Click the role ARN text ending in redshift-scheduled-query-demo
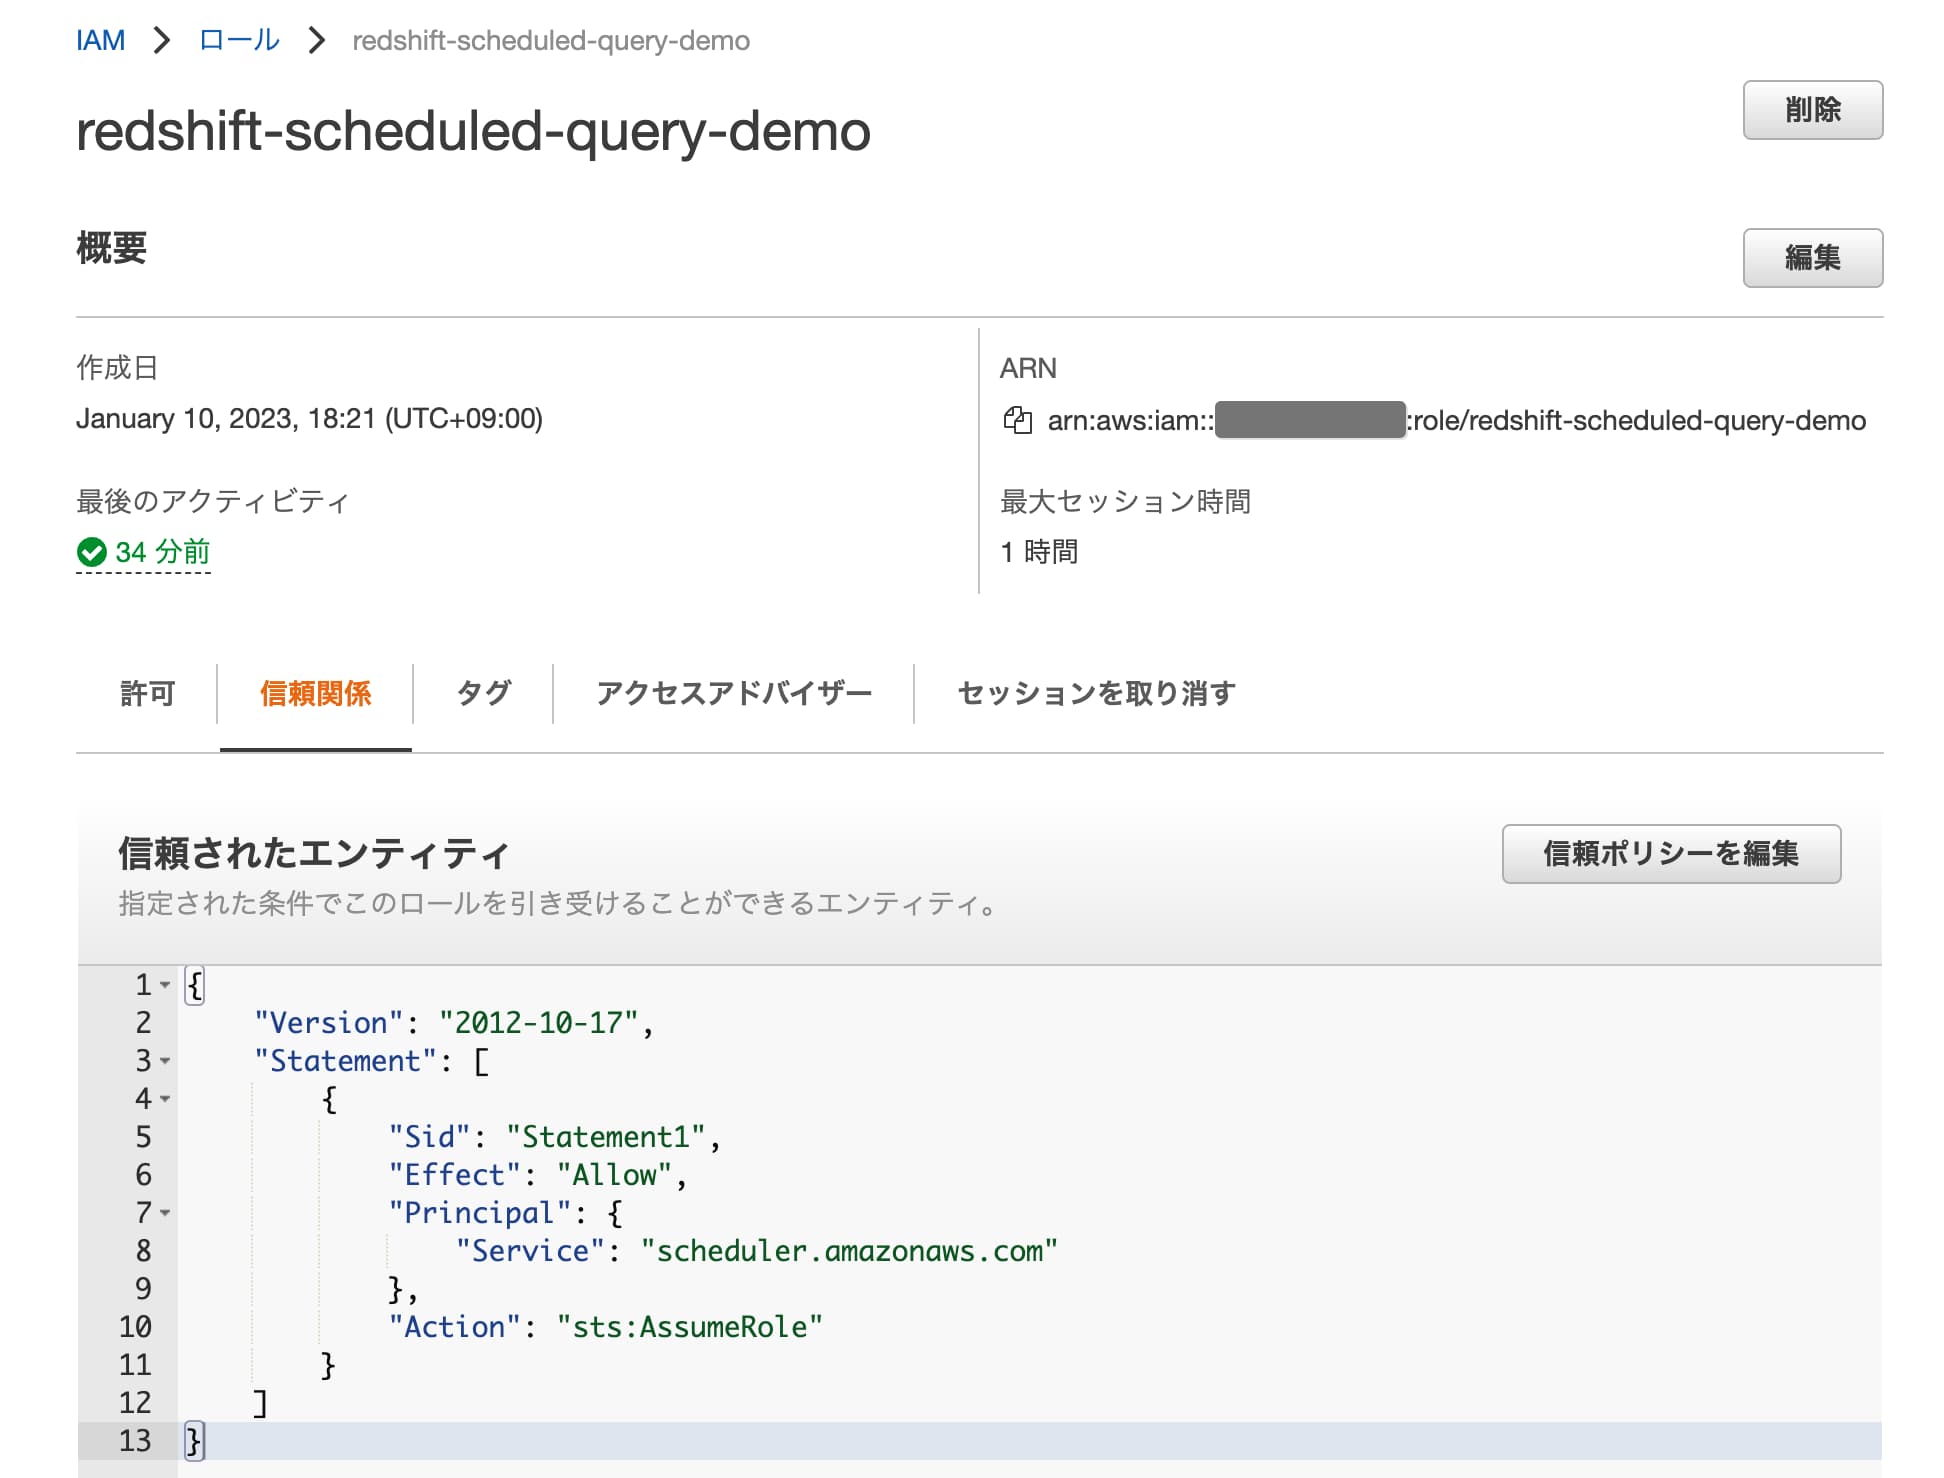Screen dimensions: 1944x1478 [1457, 420]
